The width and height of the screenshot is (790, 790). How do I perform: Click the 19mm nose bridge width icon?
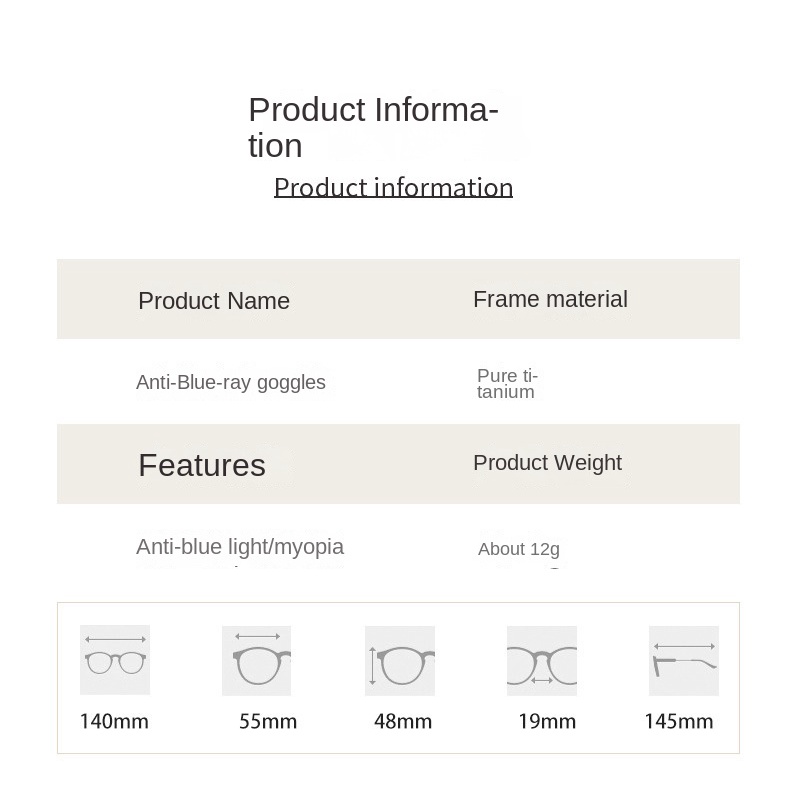point(542,660)
